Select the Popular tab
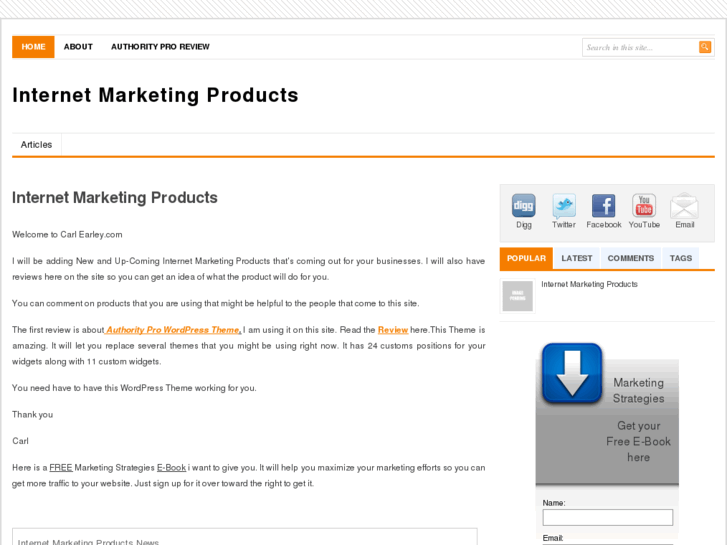Viewport: 727px width, 545px height. coord(526,258)
